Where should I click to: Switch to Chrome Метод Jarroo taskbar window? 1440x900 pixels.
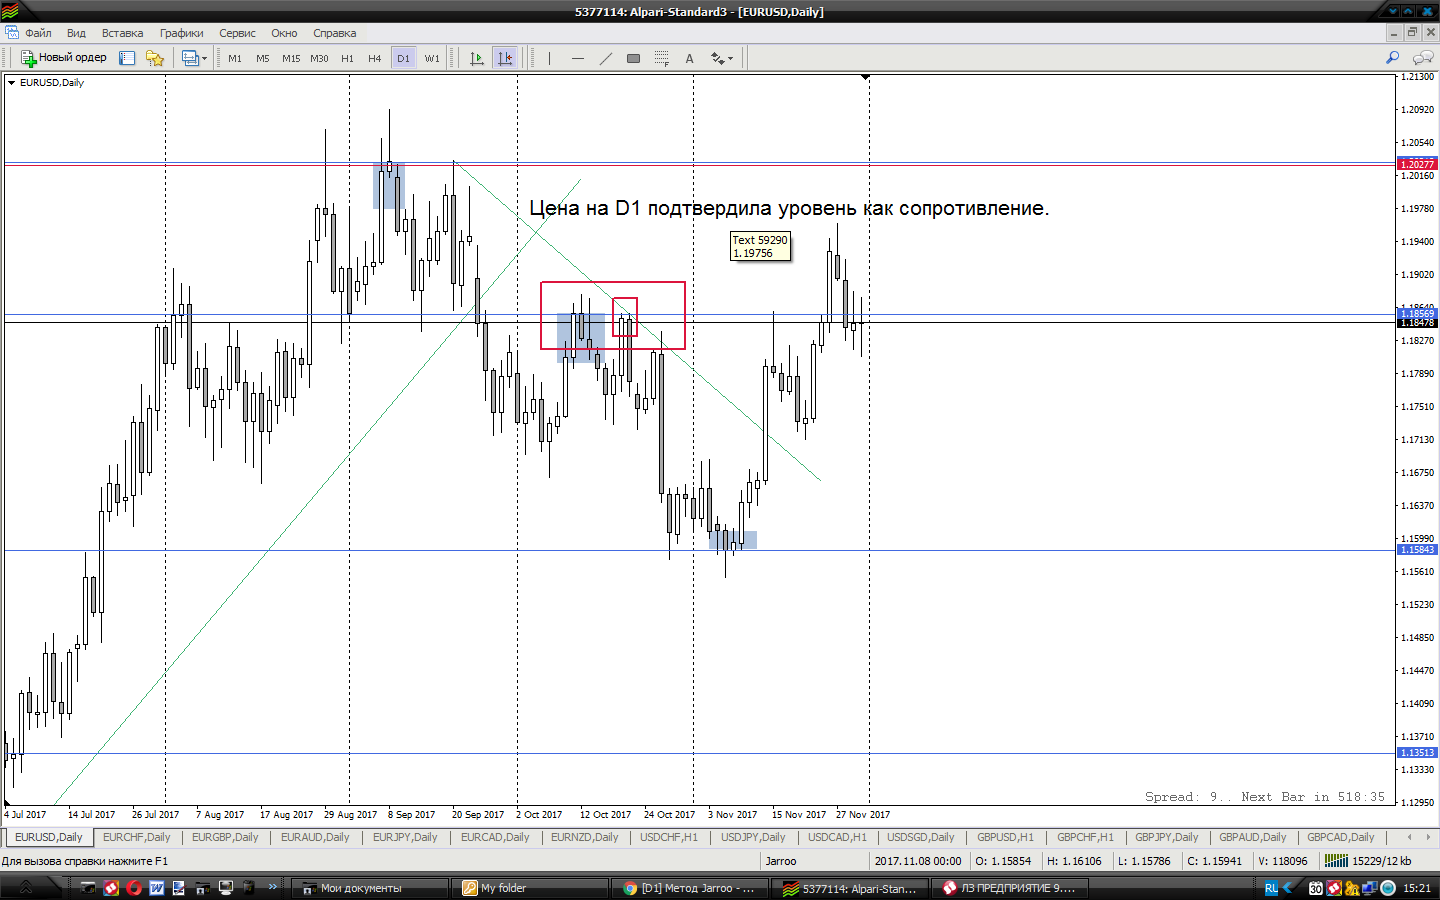(x=690, y=888)
